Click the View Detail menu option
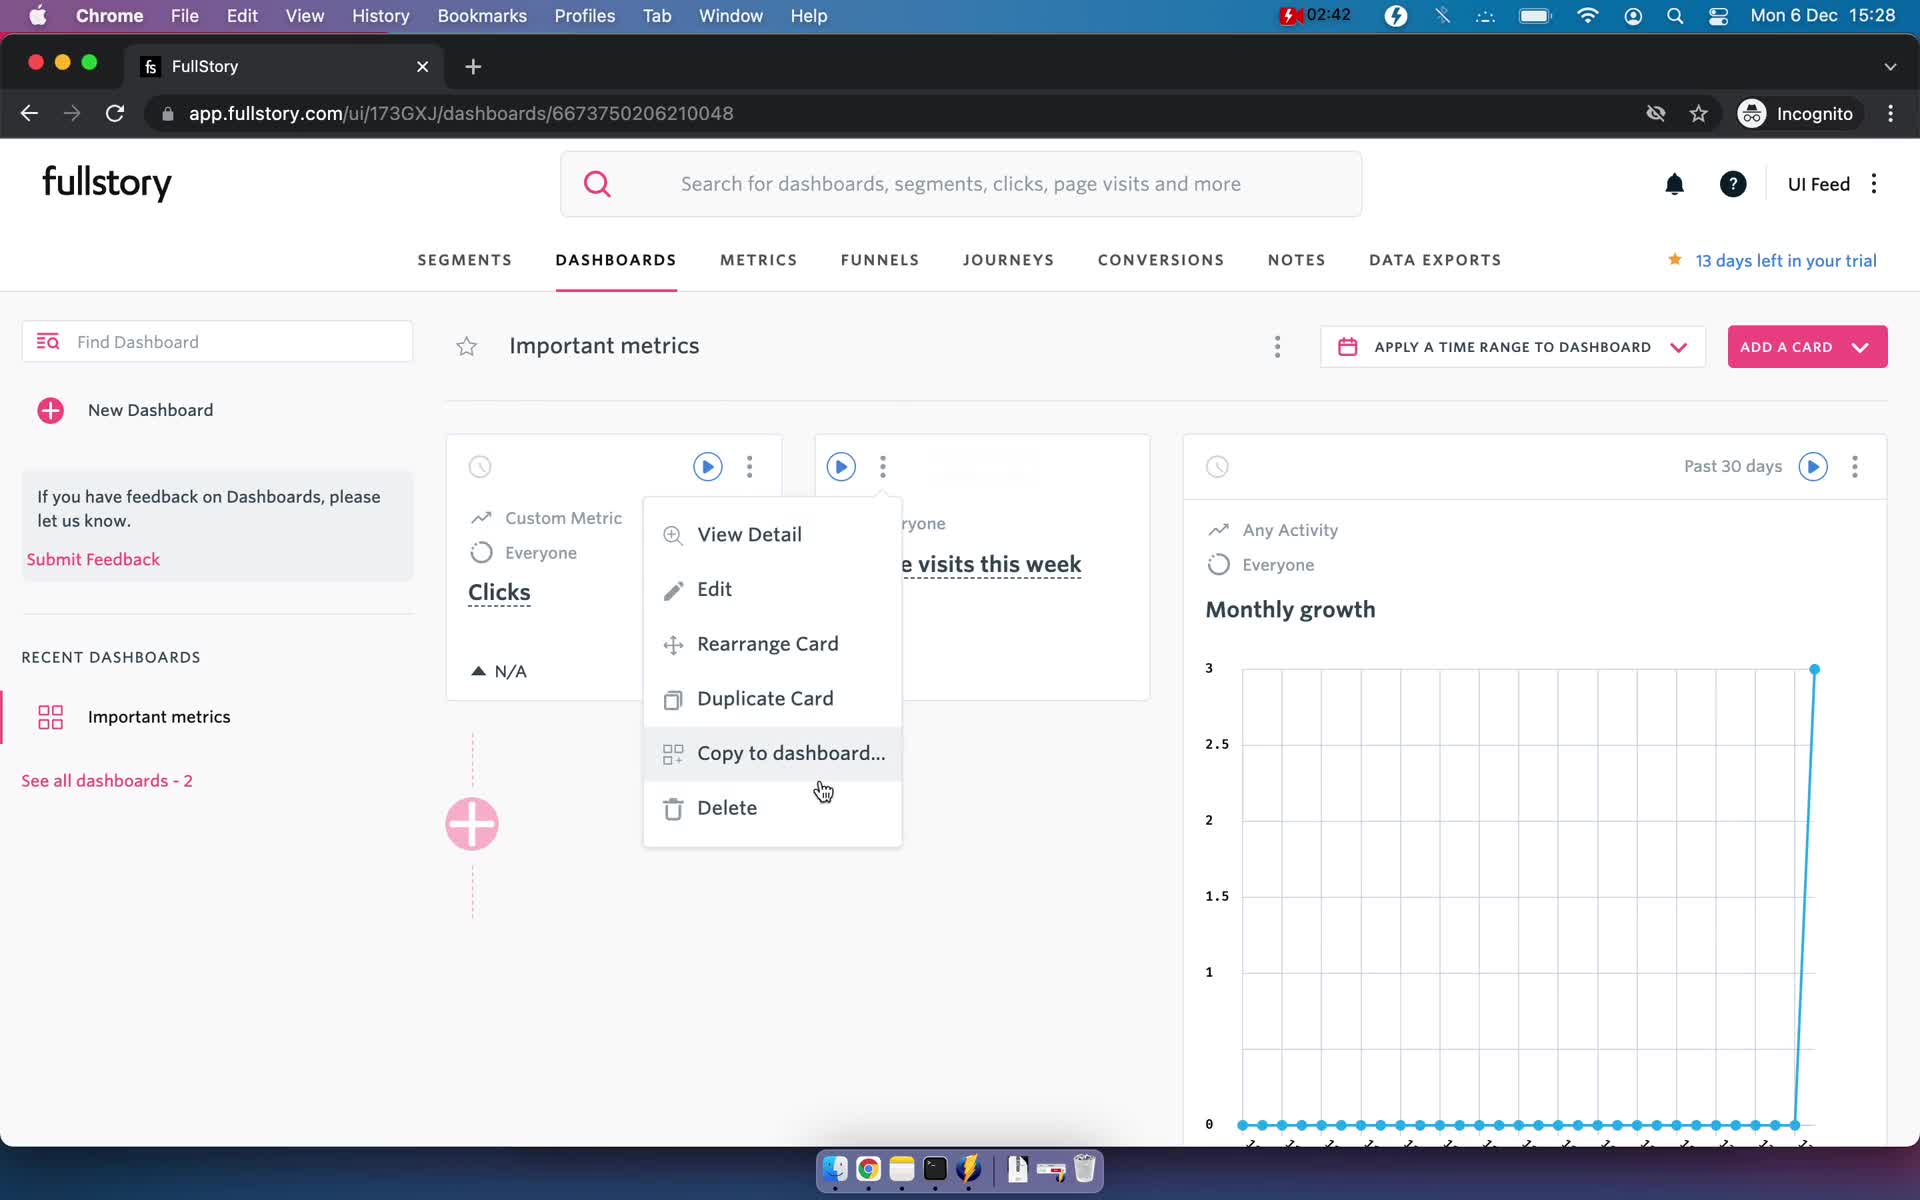This screenshot has height=1200, width=1920. (x=749, y=534)
